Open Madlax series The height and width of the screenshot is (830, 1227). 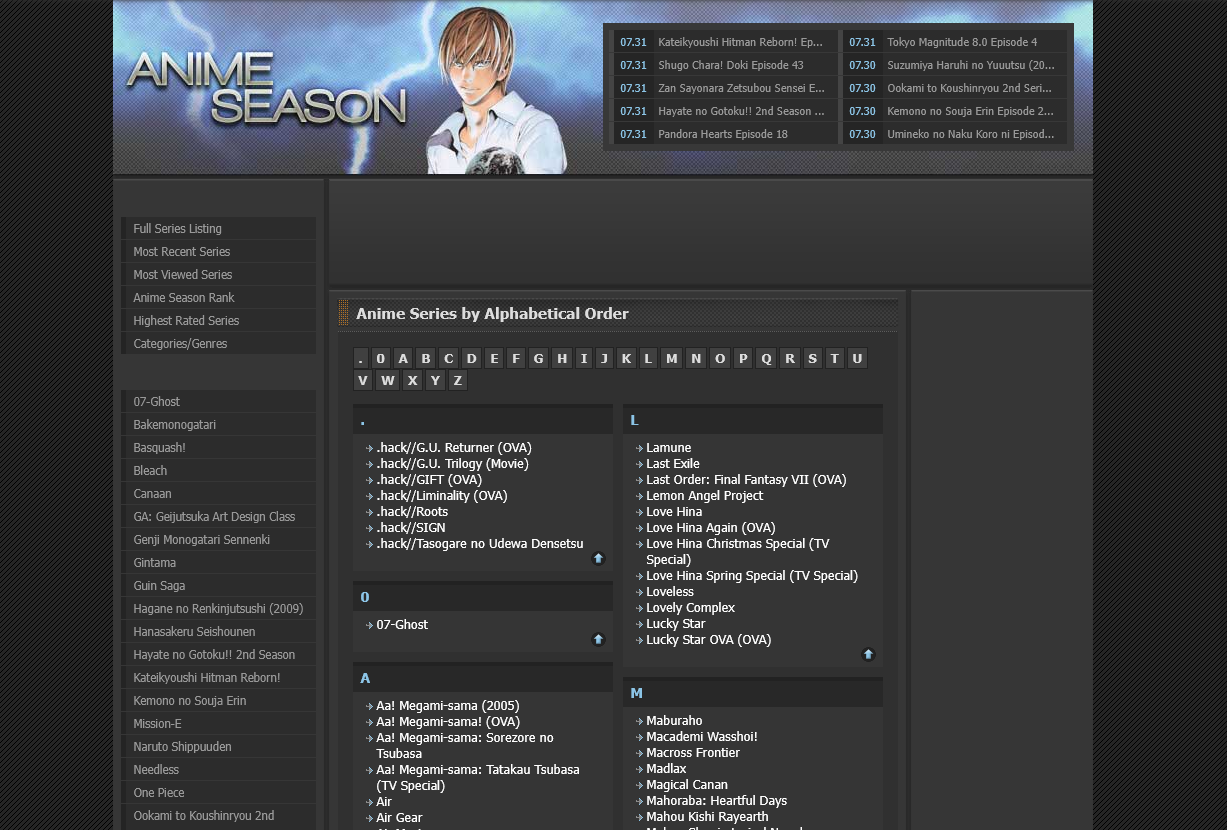click(x=666, y=769)
